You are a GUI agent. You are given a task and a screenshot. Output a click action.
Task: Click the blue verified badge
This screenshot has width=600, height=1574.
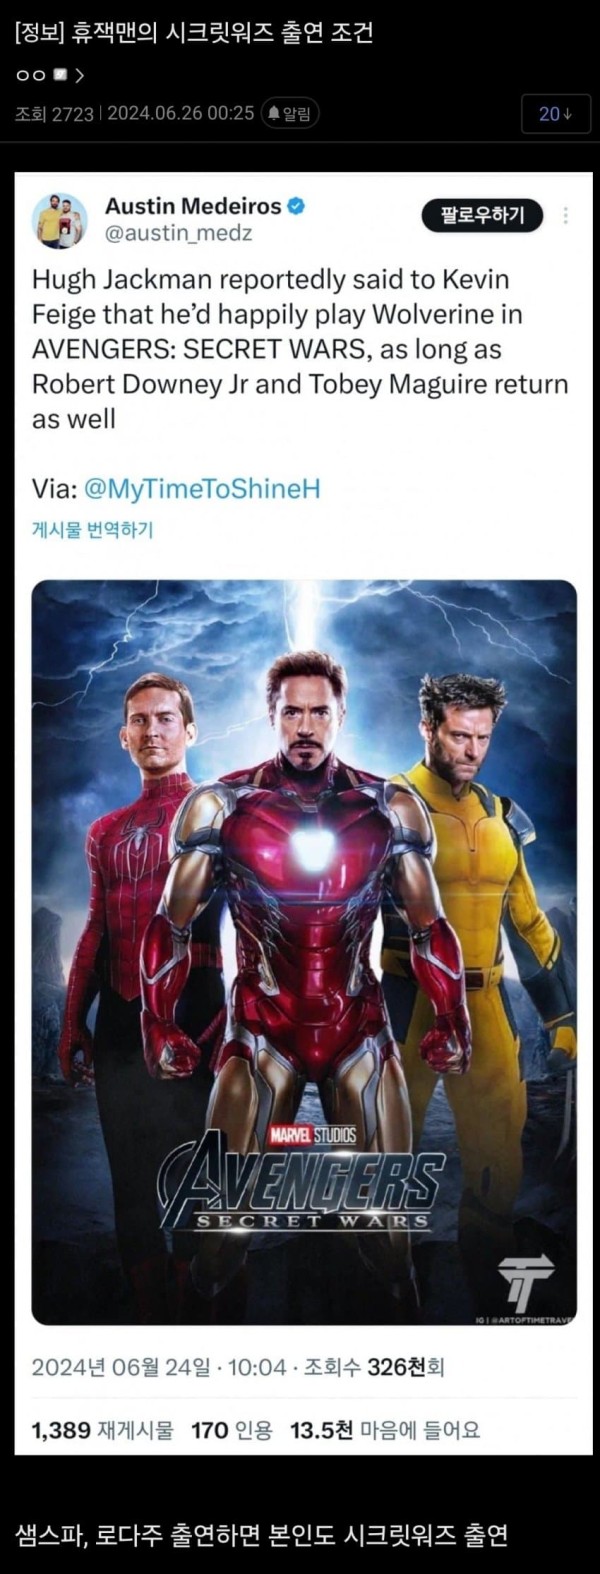(x=296, y=207)
